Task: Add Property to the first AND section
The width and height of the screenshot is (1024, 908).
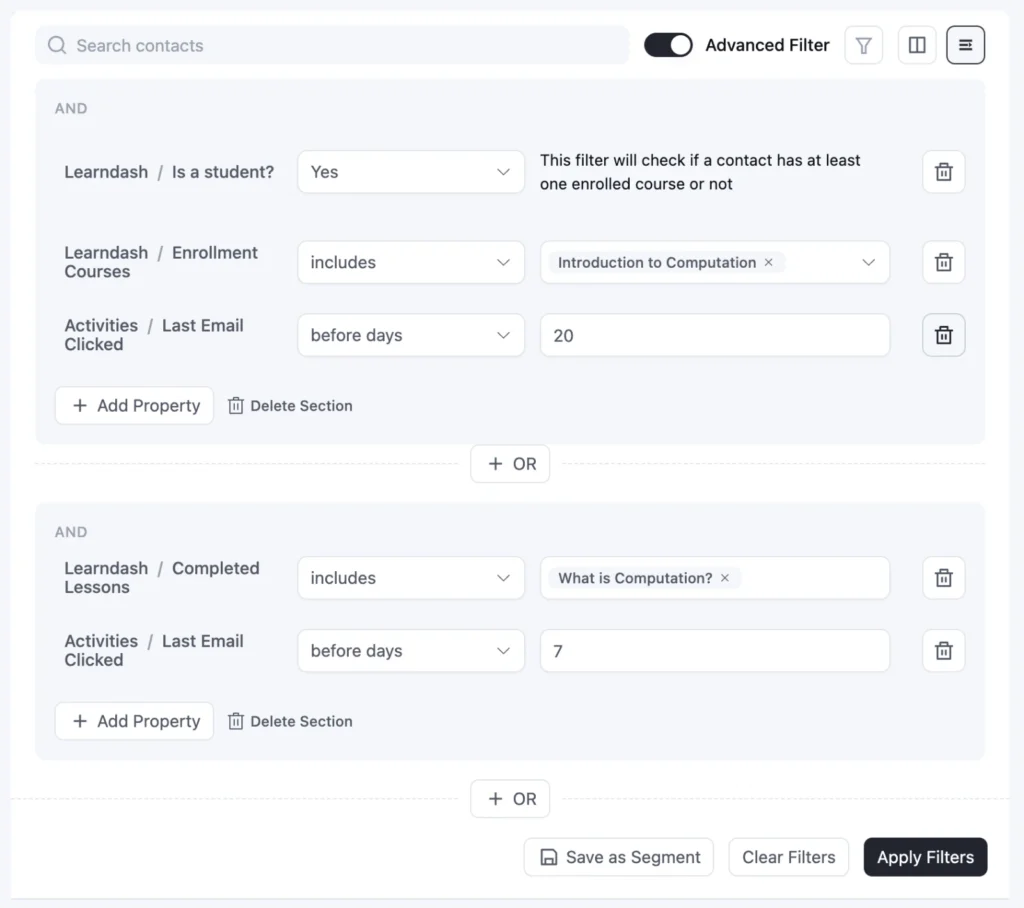Action: tap(135, 406)
